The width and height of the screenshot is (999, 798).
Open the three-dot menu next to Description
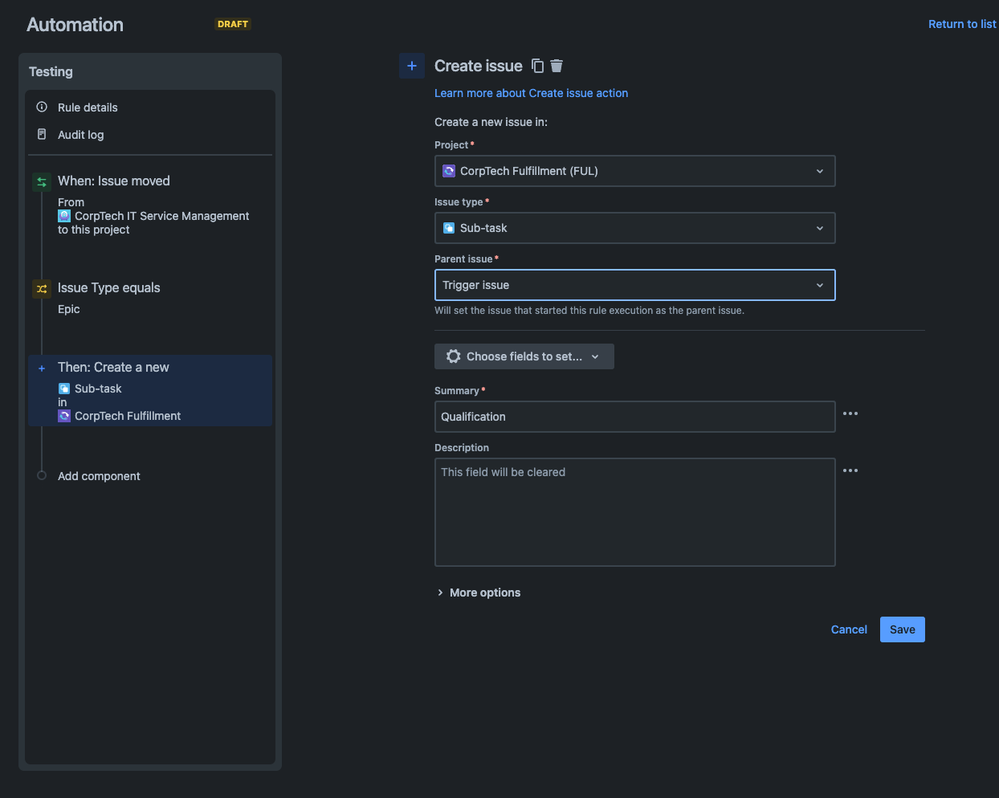[x=850, y=471]
